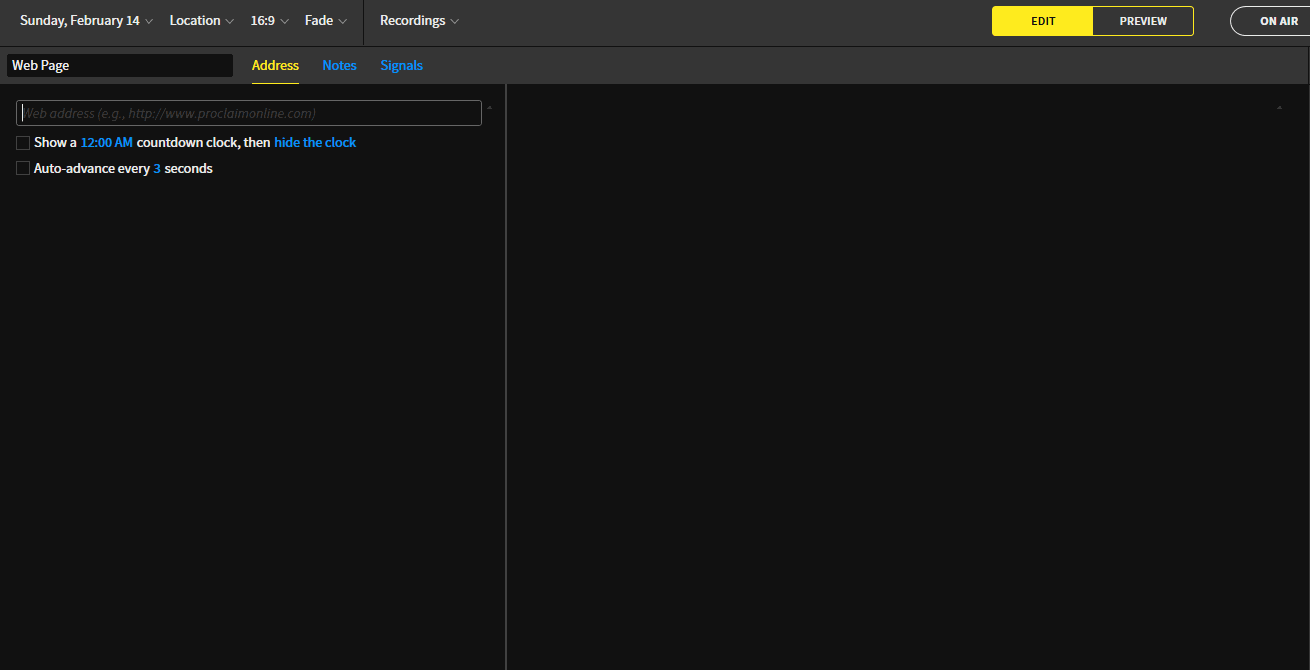1310x670 pixels.
Task: Open the Notes tab
Action: [339, 65]
